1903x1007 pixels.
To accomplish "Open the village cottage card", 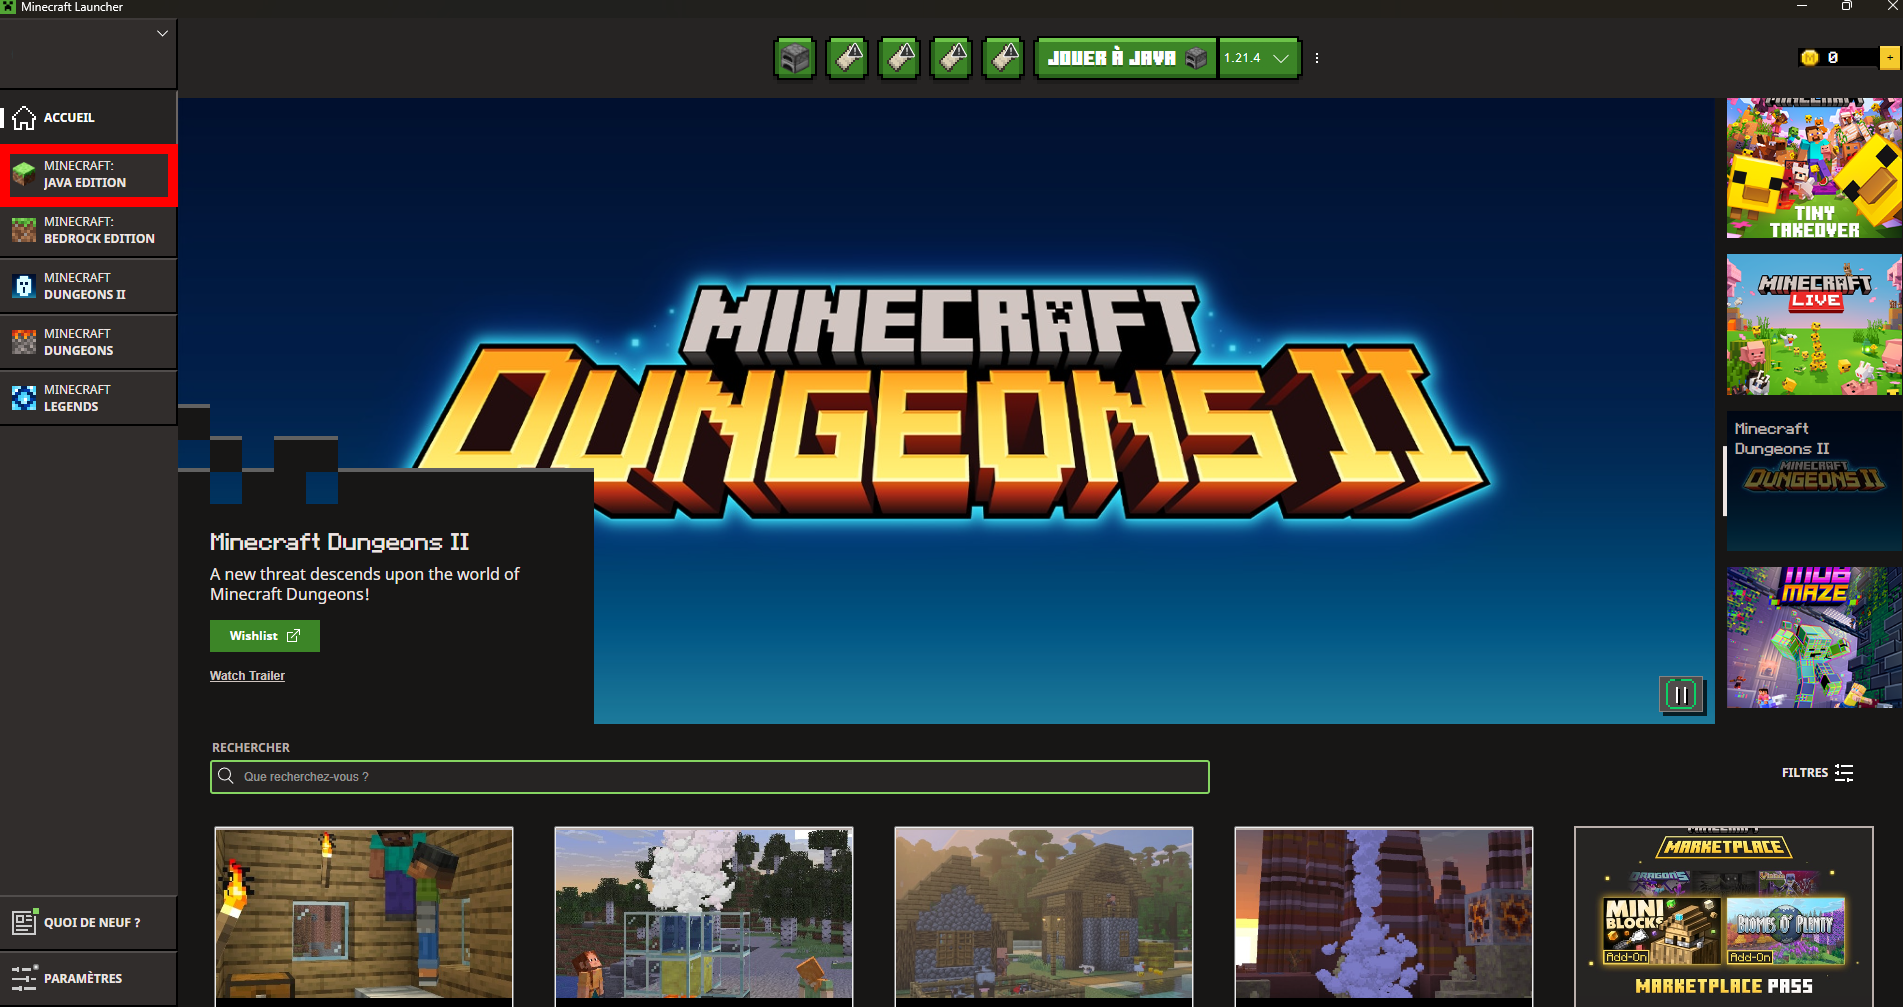I will click(x=1044, y=916).
